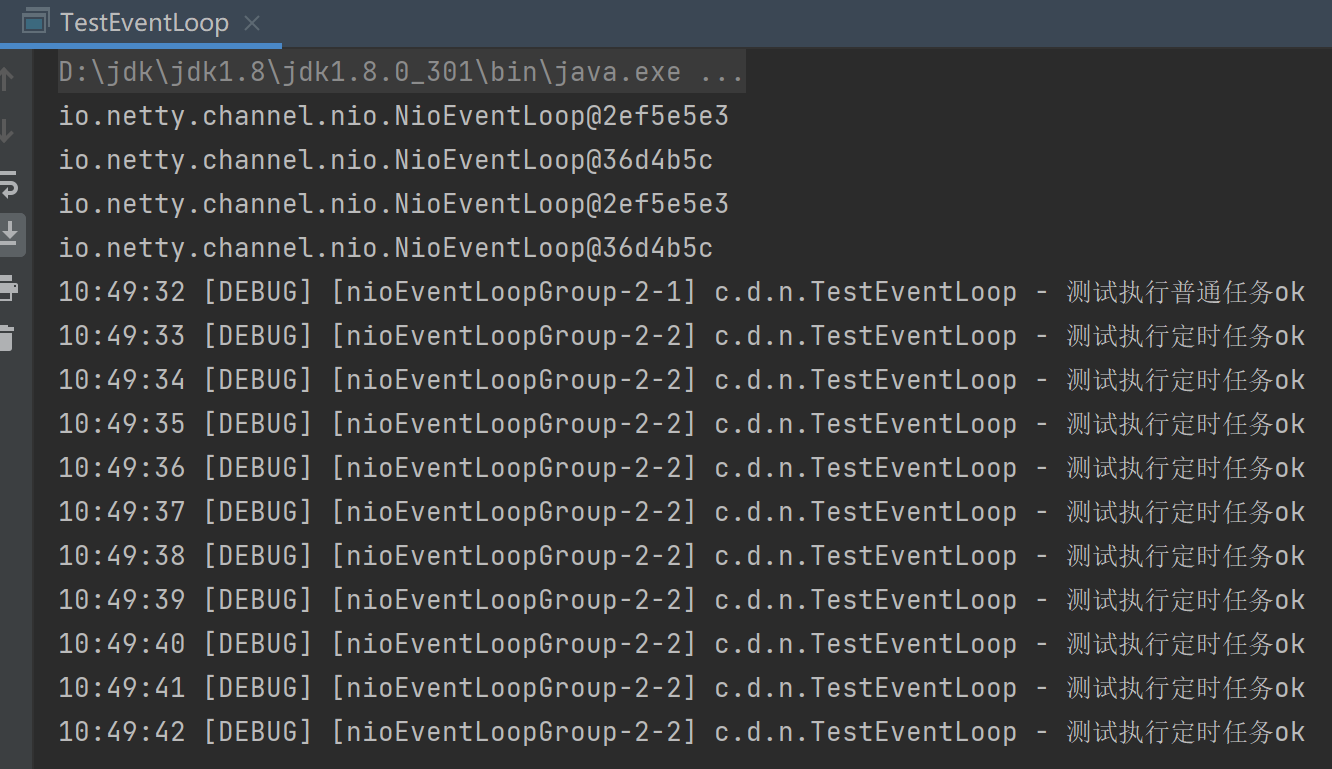Click nioEventLoopGroup-2-1 thread name in log
Image resolution: width=1332 pixels, height=769 pixels.
click(513, 293)
